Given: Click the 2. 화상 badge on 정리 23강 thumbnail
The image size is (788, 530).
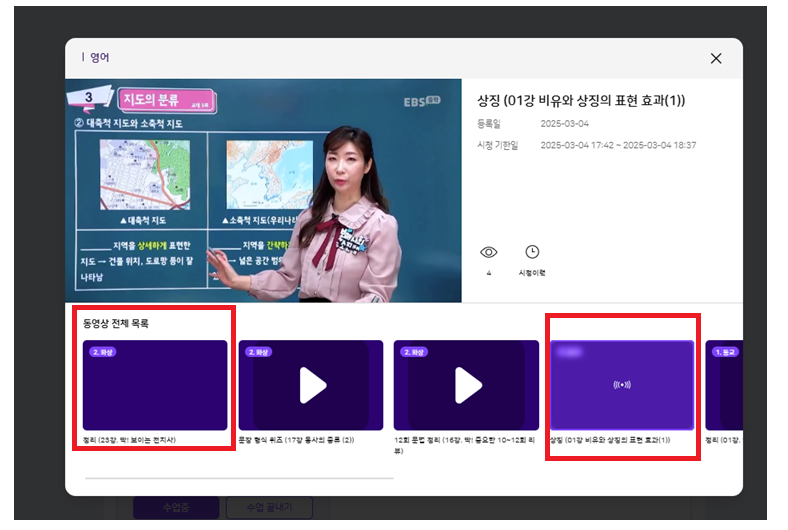Looking at the screenshot, I should tap(101, 352).
